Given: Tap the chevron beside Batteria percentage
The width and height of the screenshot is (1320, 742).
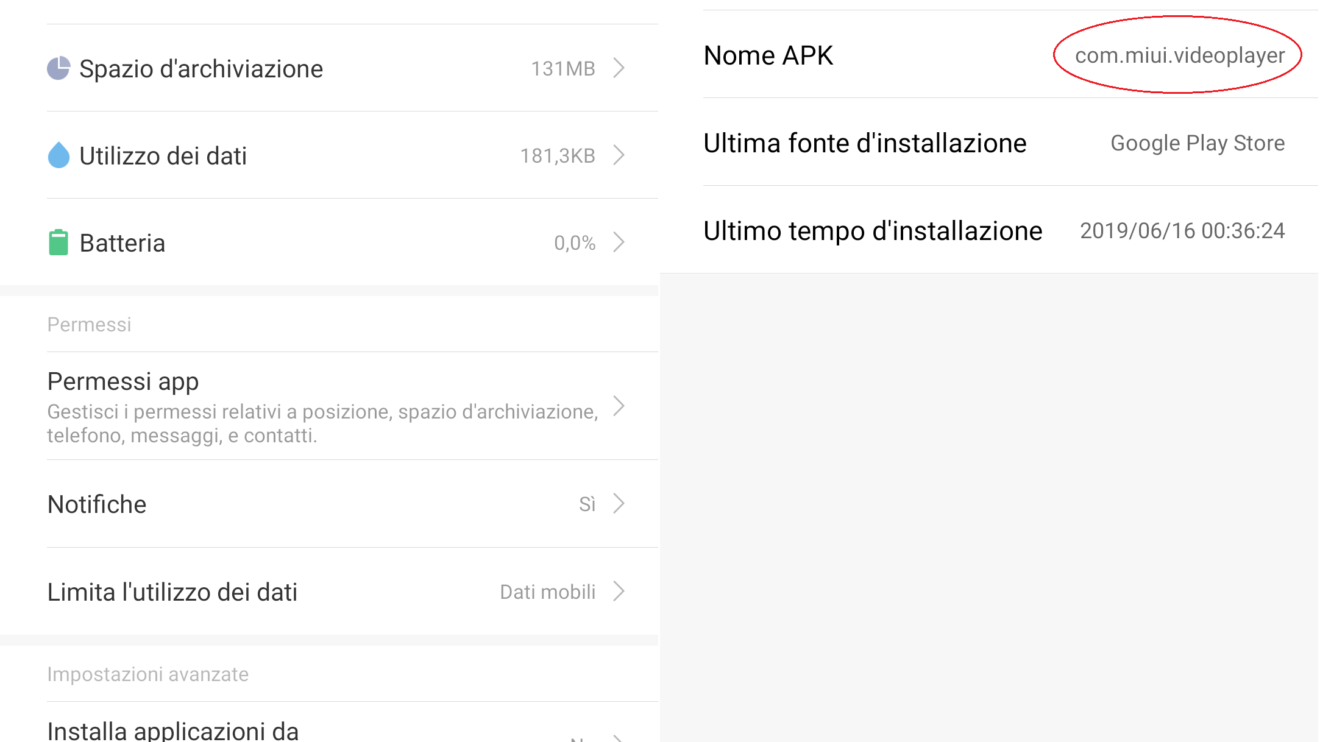Looking at the screenshot, I should (x=619, y=242).
